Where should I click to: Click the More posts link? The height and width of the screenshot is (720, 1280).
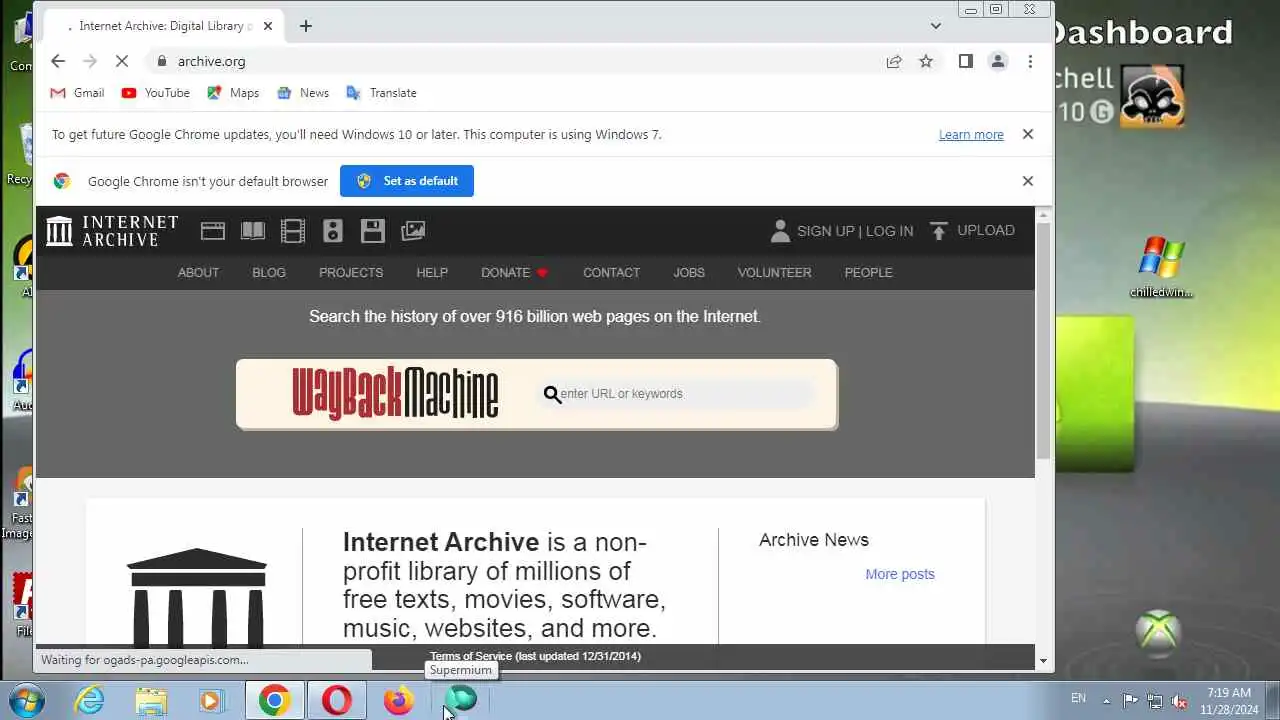click(900, 574)
